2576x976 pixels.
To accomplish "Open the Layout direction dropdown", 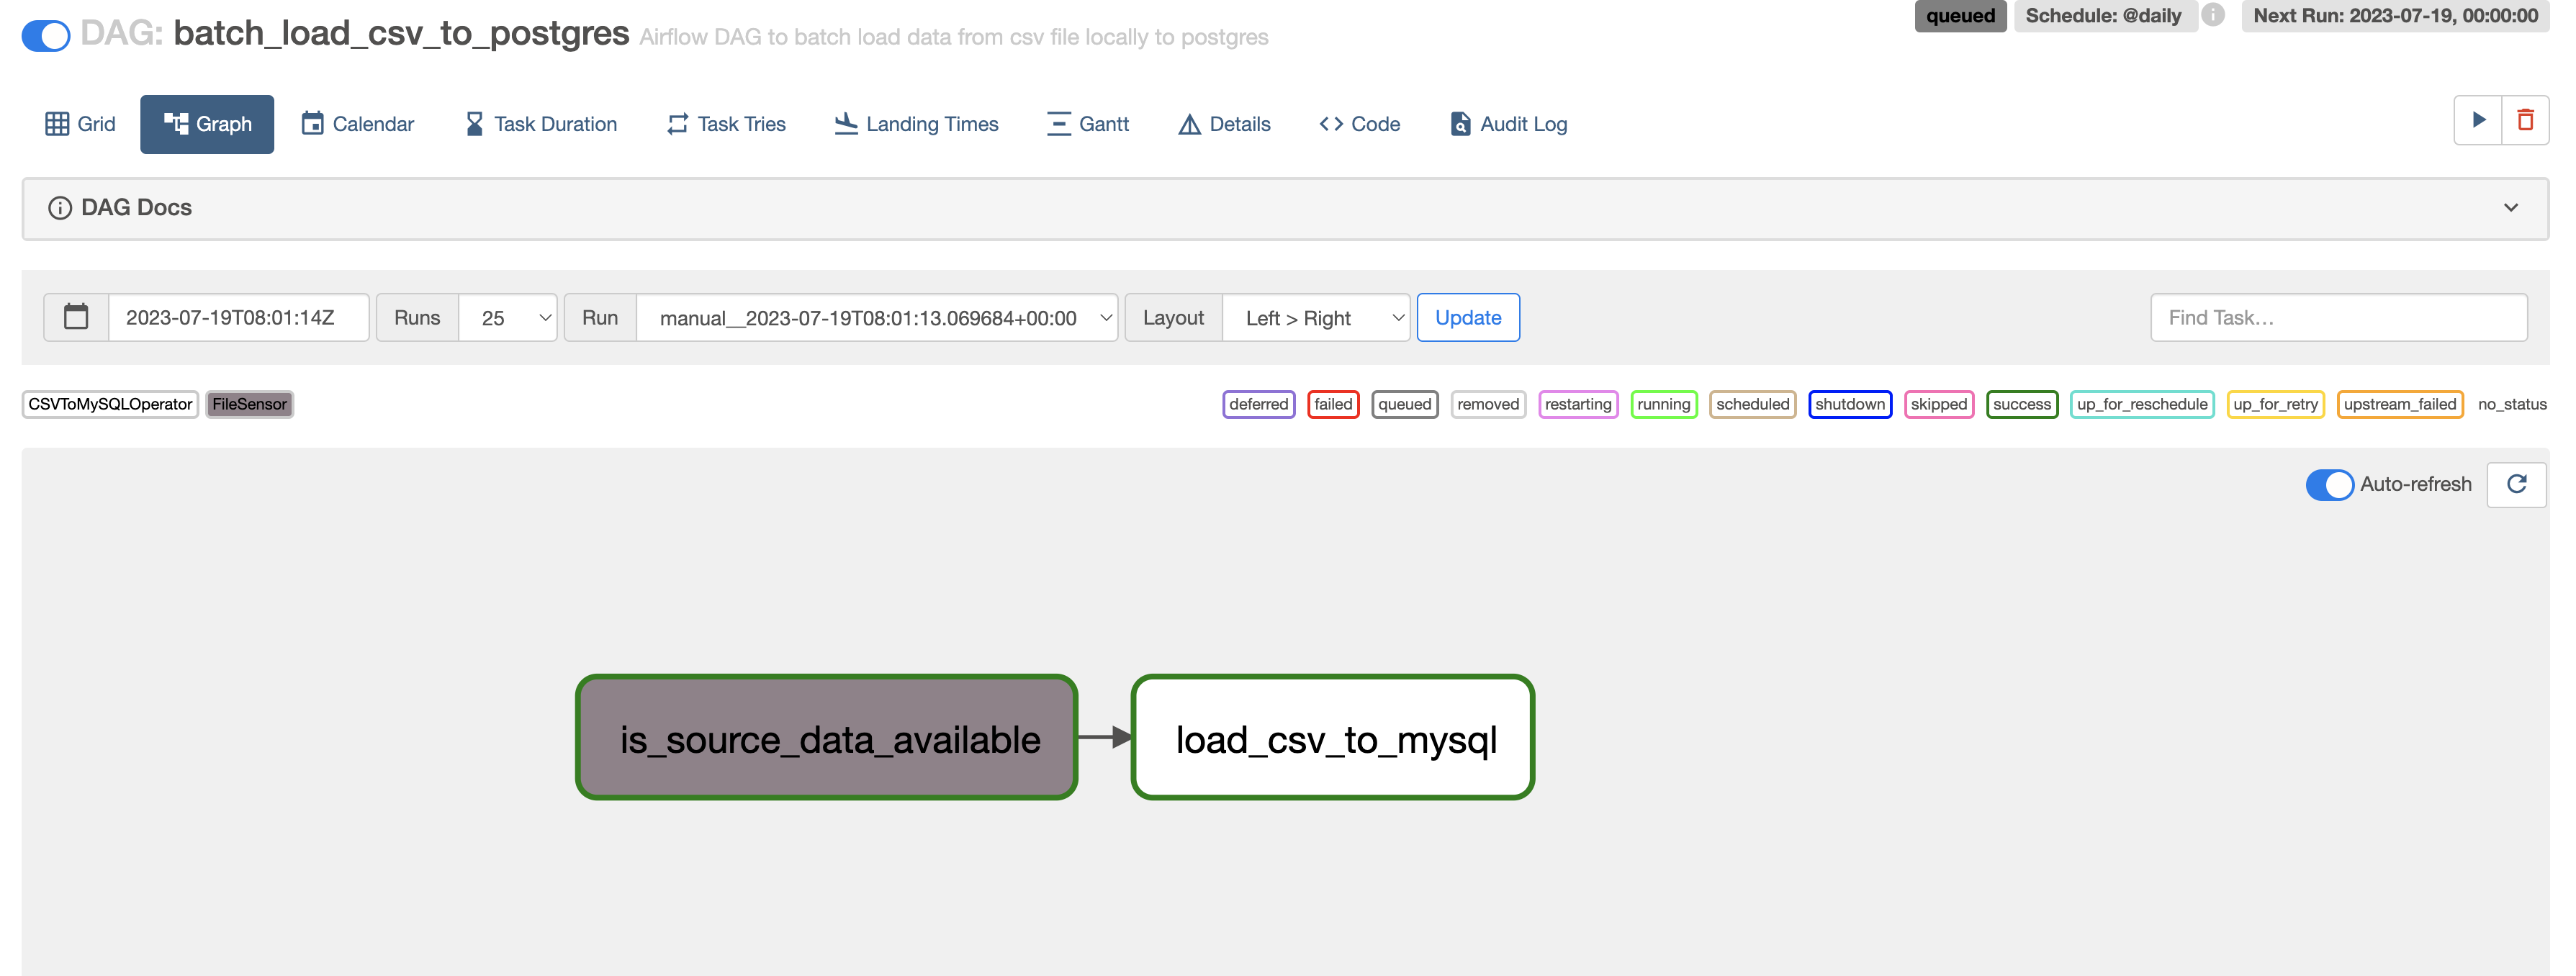I will pyautogui.click(x=1315, y=318).
